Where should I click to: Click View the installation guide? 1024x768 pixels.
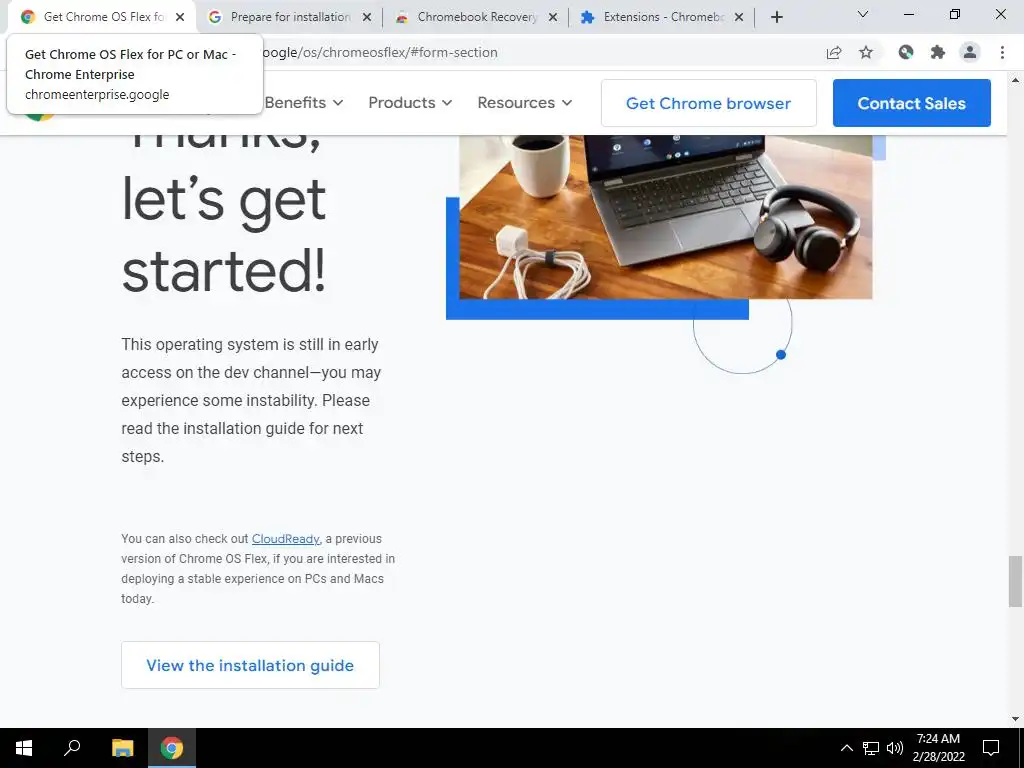tap(250, 665)
